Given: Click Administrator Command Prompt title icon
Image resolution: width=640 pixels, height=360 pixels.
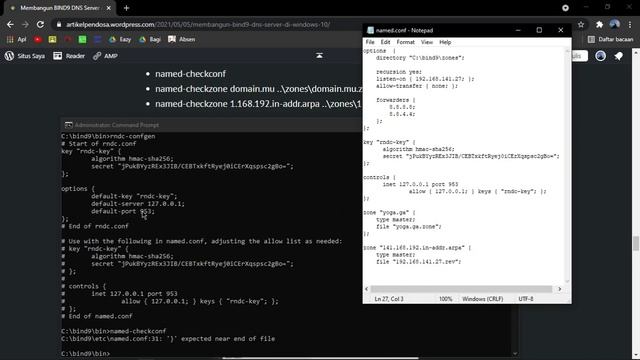Looking at the screenshot, I should 68,125.
